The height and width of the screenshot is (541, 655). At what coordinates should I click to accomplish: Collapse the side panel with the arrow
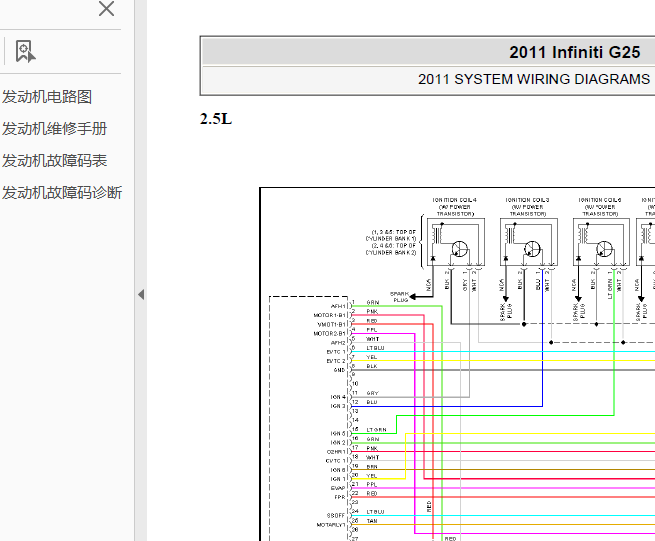tap(141, 295)
